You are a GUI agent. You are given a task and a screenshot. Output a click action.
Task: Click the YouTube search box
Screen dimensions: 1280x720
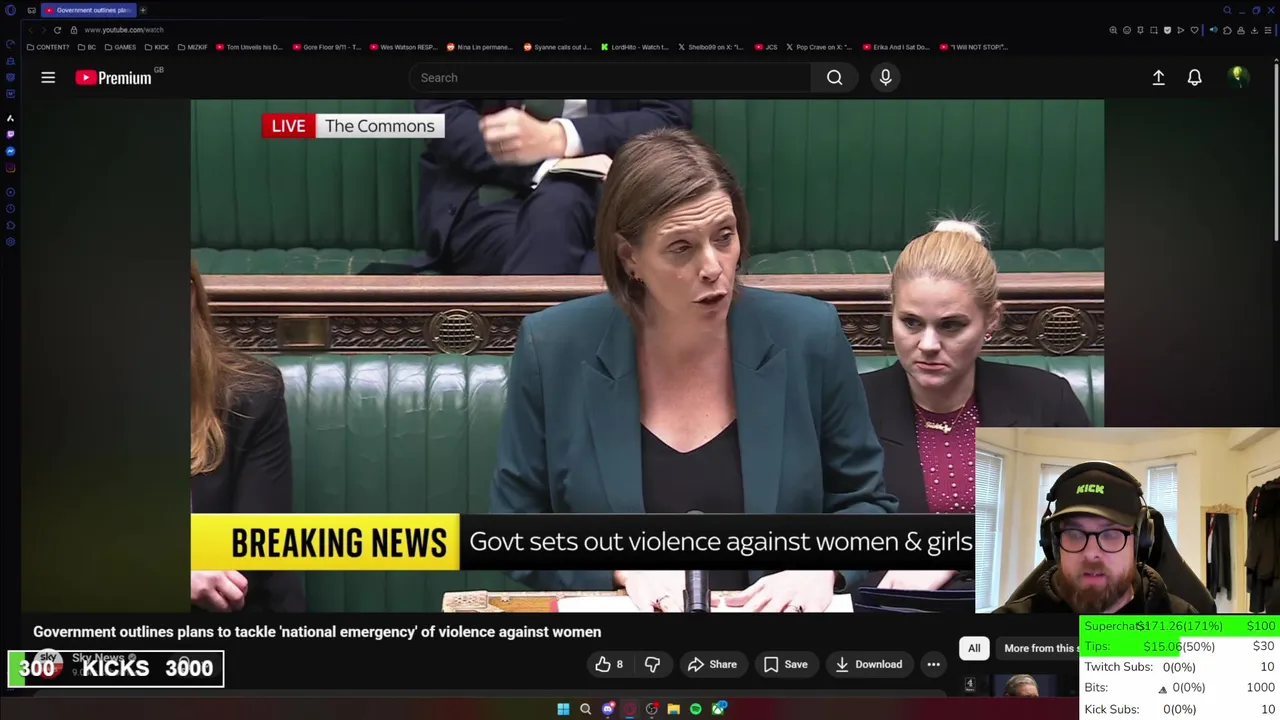[x=610, y=77]
